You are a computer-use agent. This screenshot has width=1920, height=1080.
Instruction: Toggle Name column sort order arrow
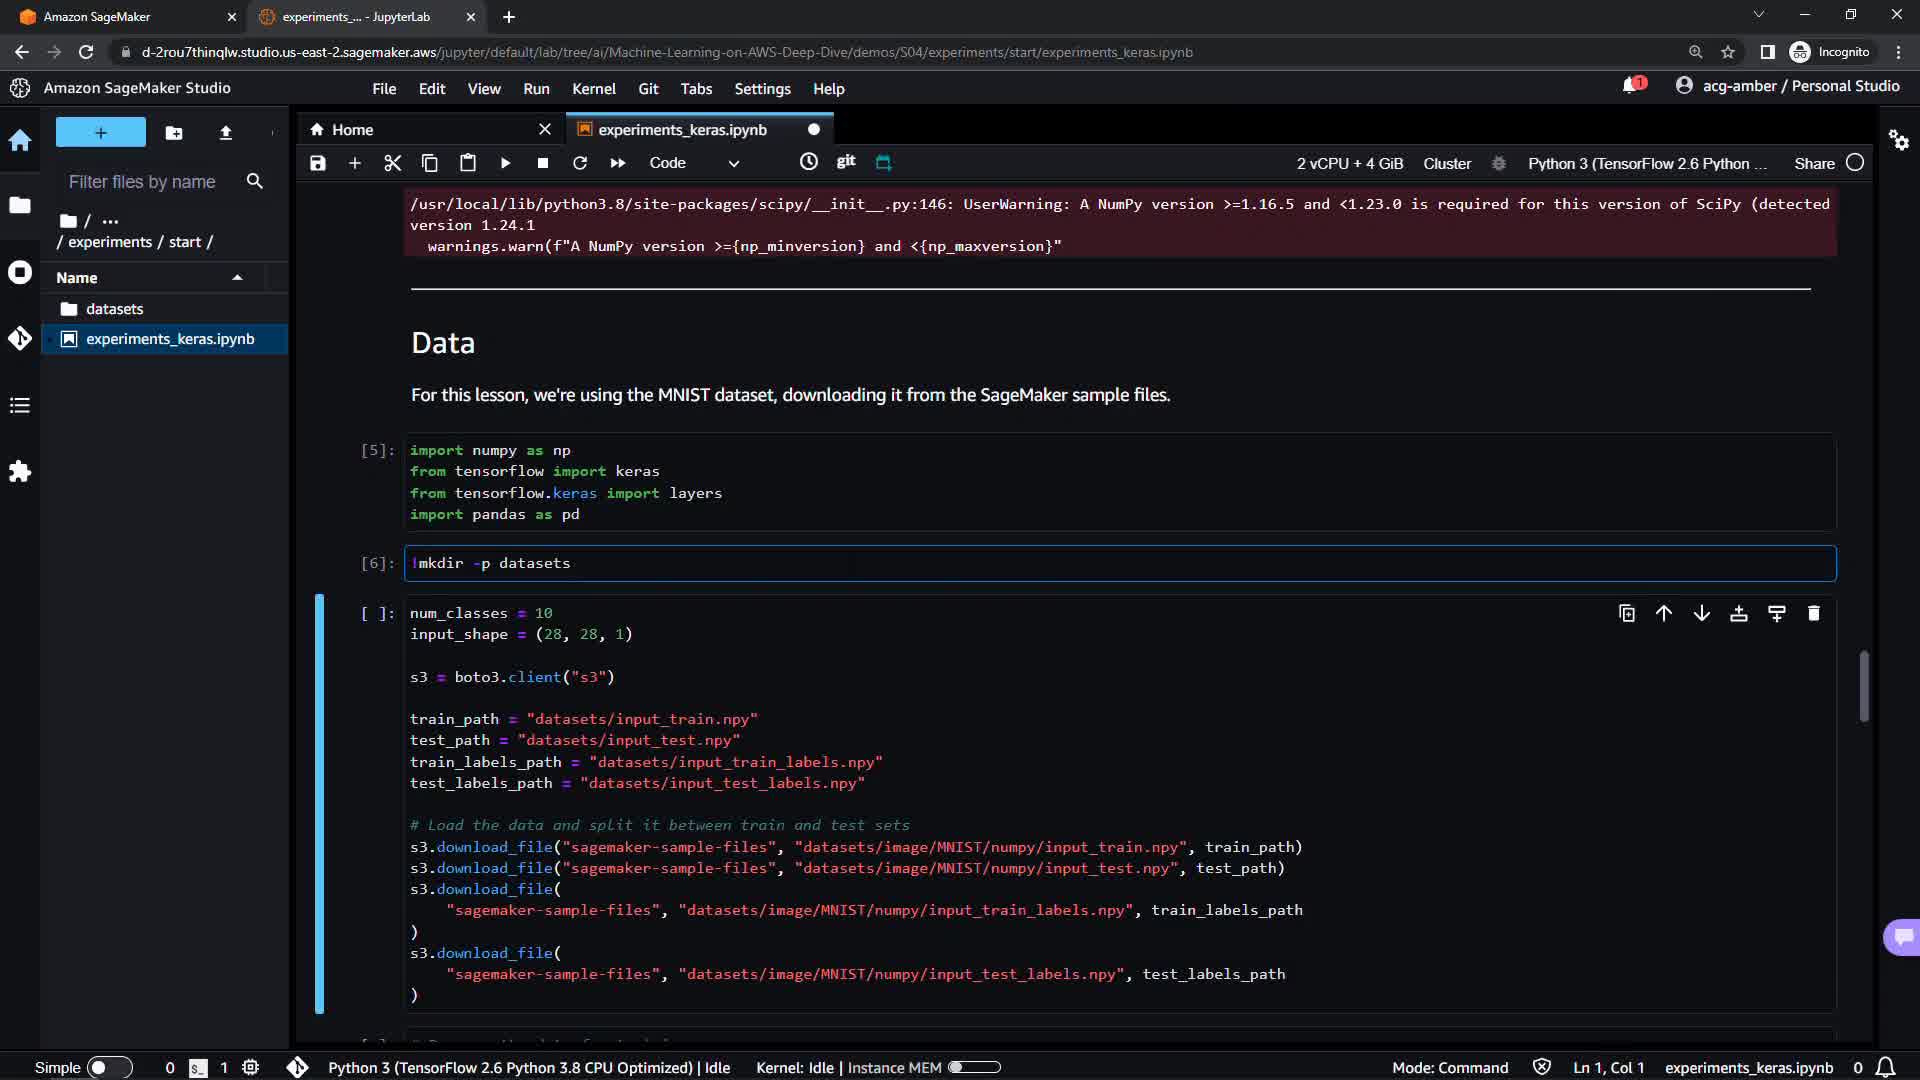click(237, 278)
